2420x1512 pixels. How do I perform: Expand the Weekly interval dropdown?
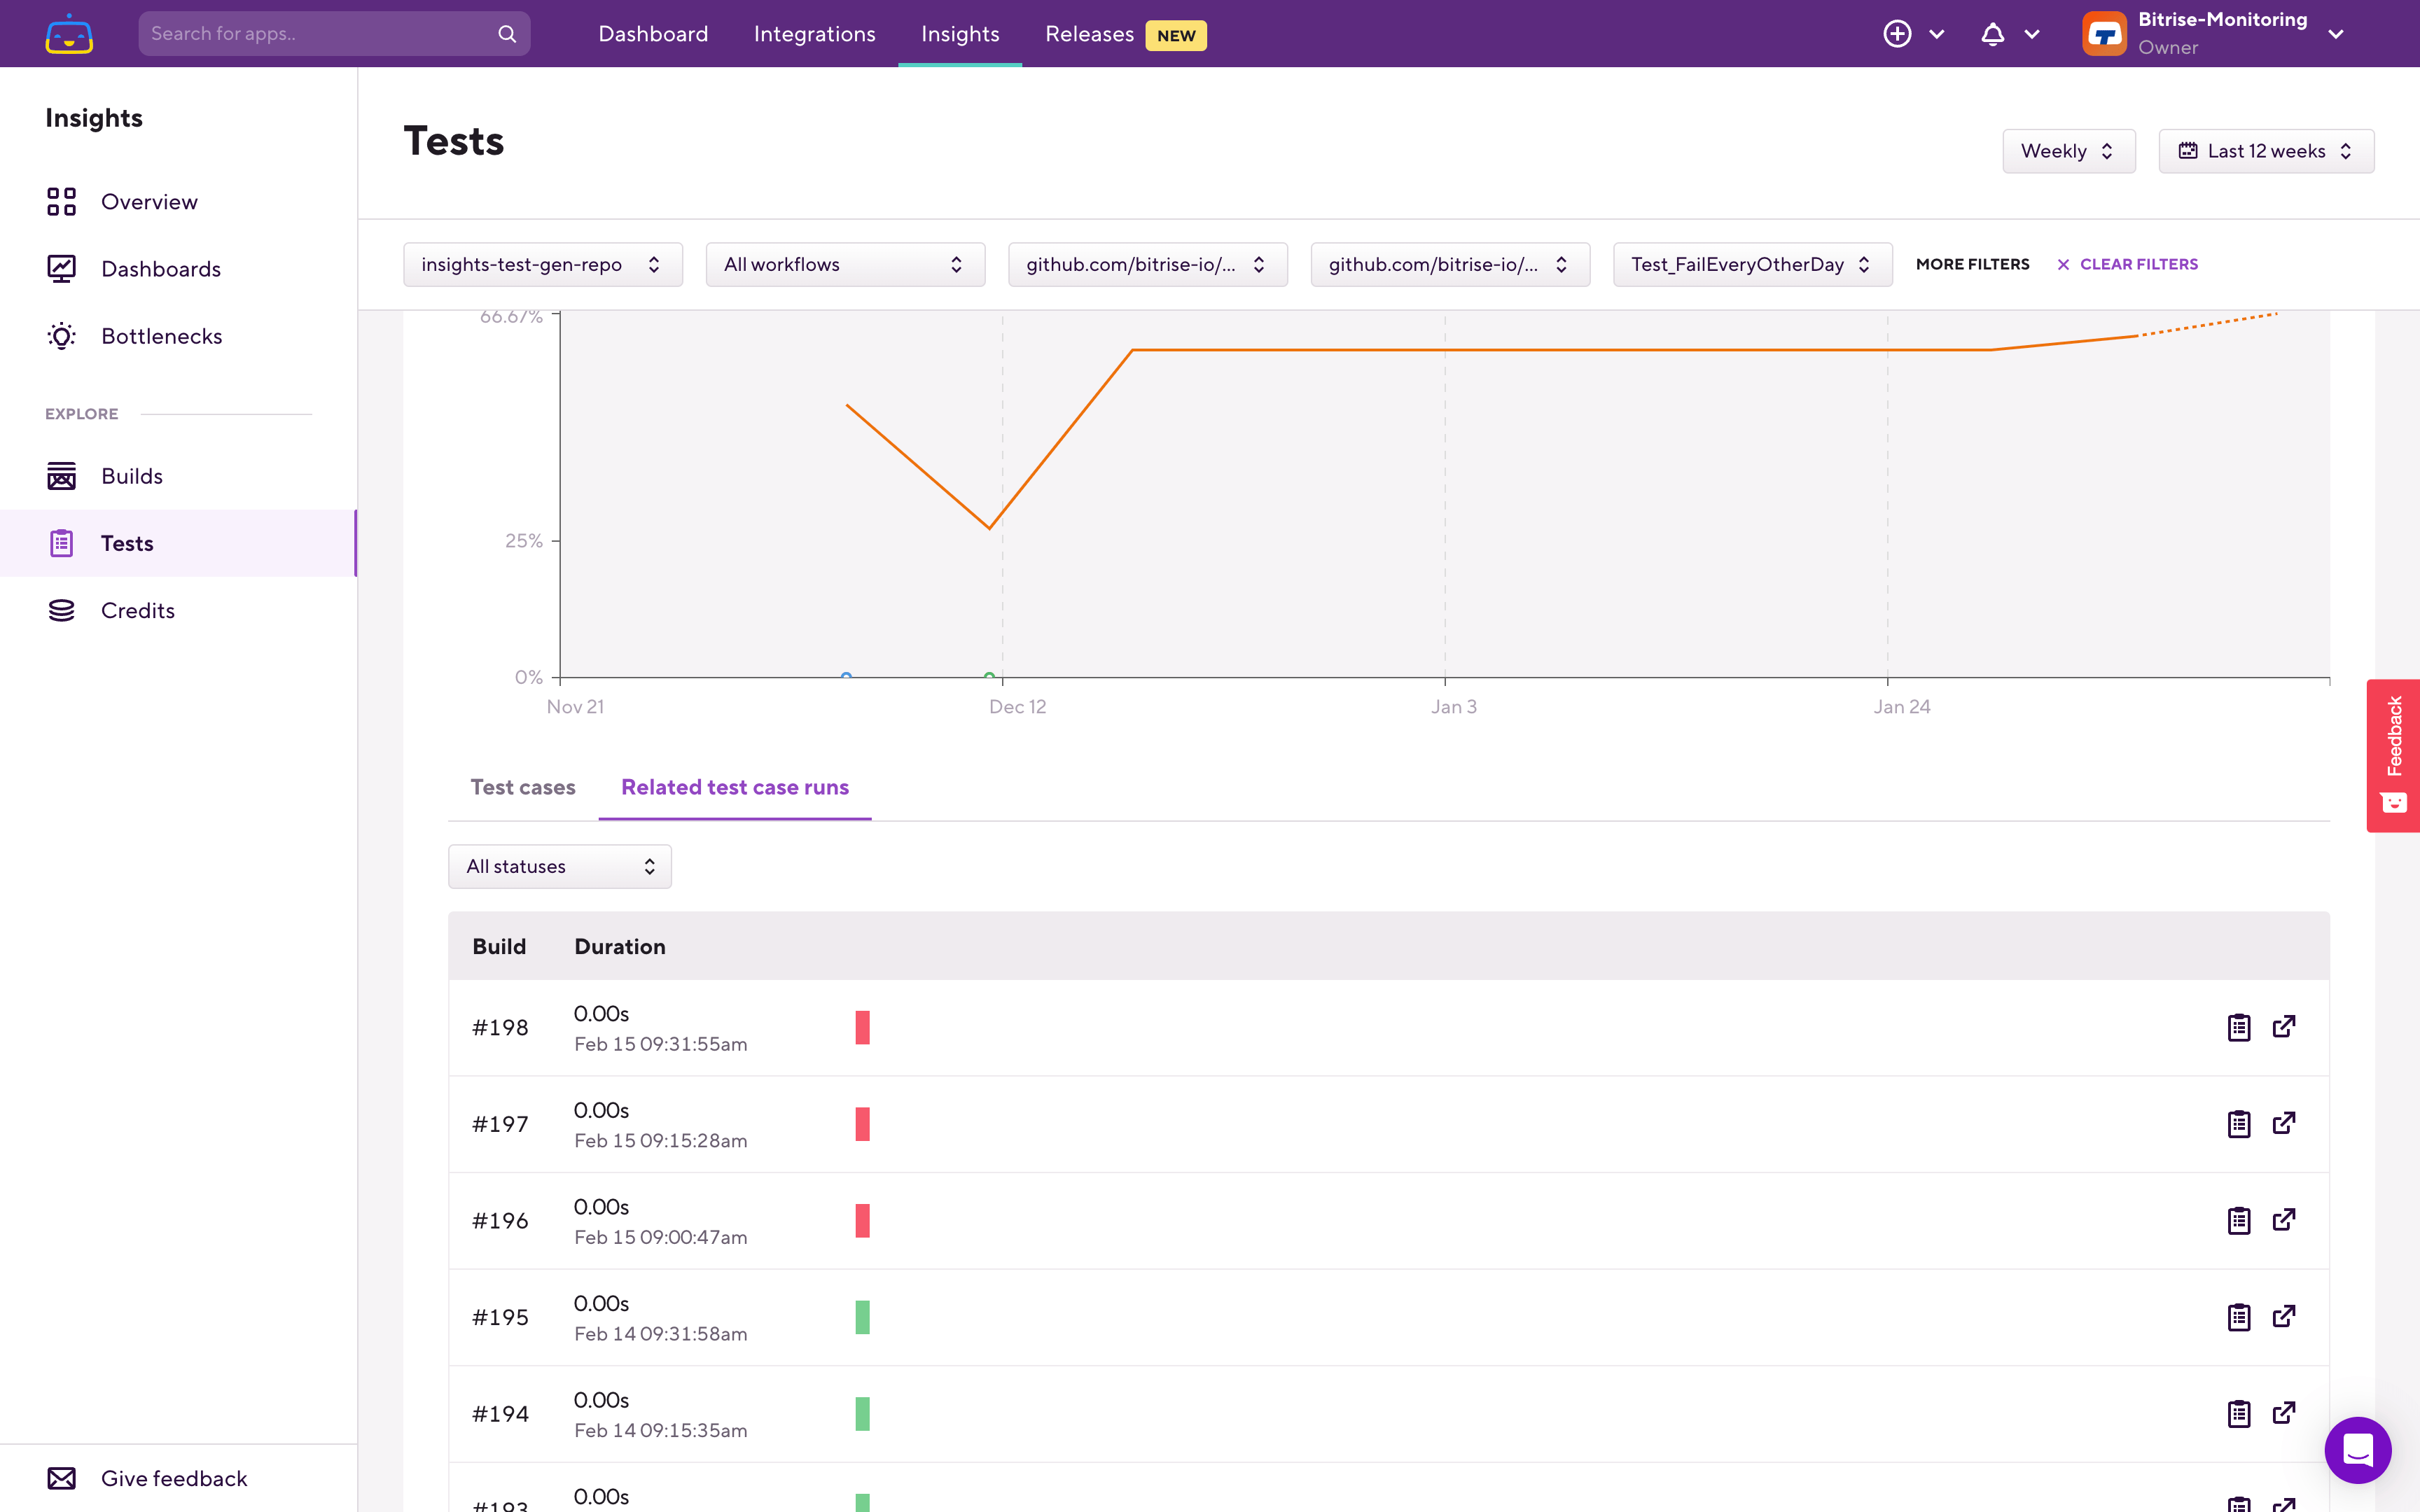(x=2068, y=151)
